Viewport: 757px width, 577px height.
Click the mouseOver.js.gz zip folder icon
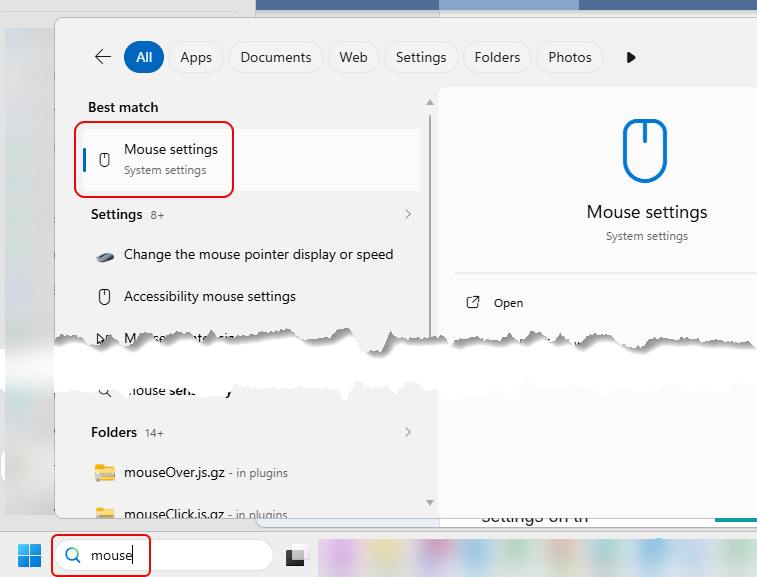click(105, 473)
